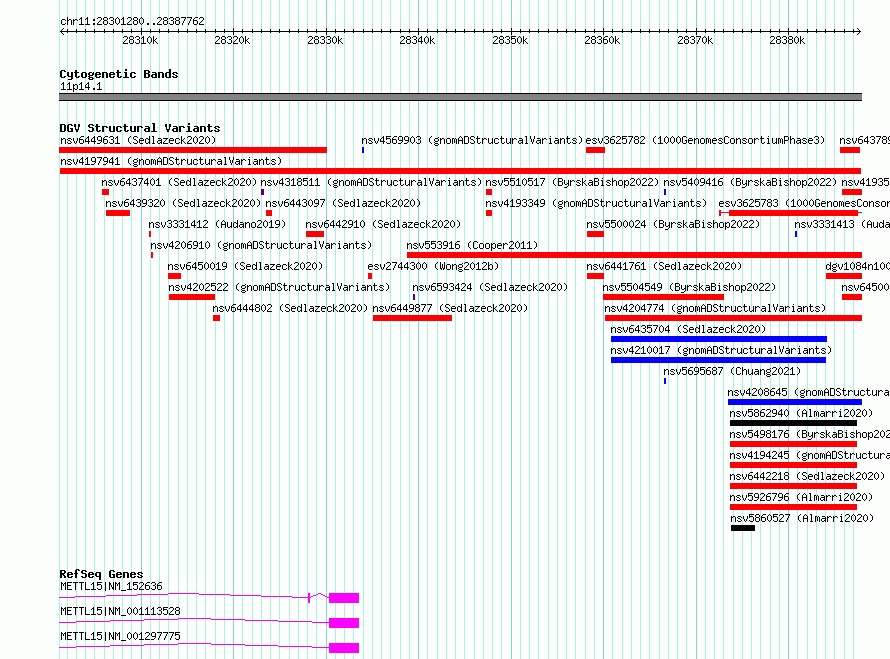Image resolution: width=890 pixels, height=659 pixels.
Task: Click the 28310k ruler tick label
Action: pyautogui.click(x=140, y=40)
